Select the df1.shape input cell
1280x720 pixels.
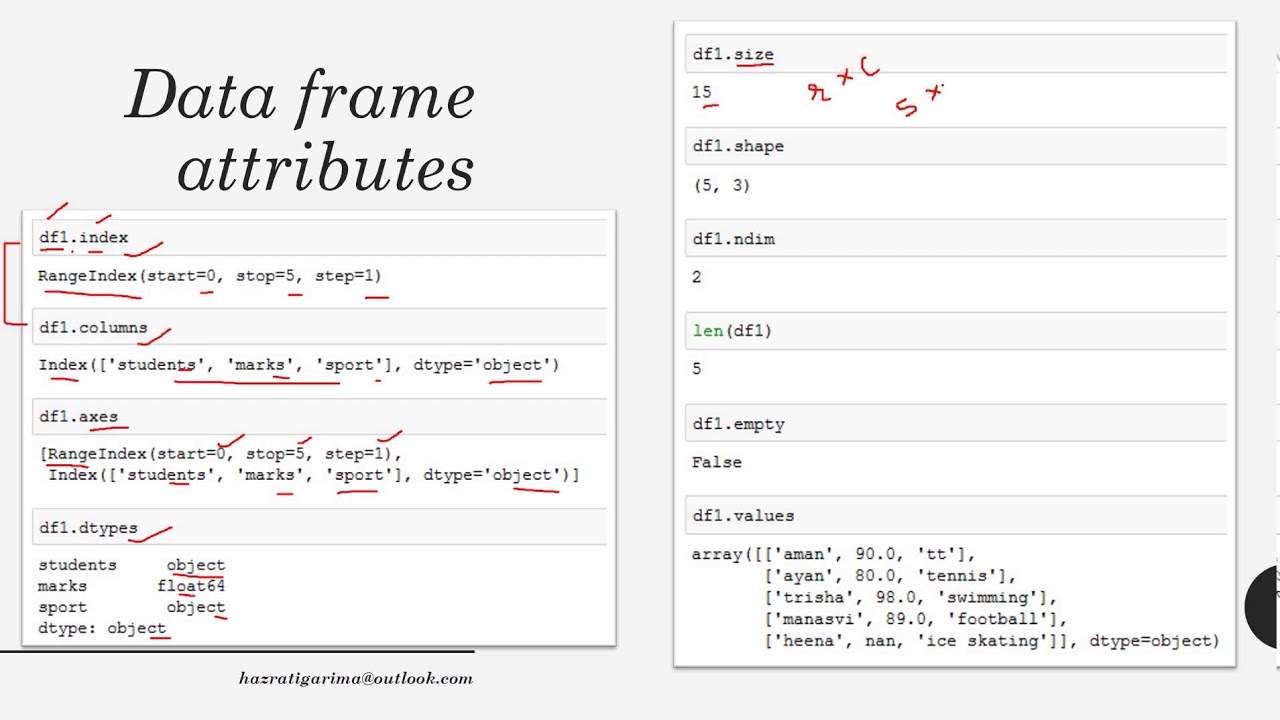click(x=955, y=147)
